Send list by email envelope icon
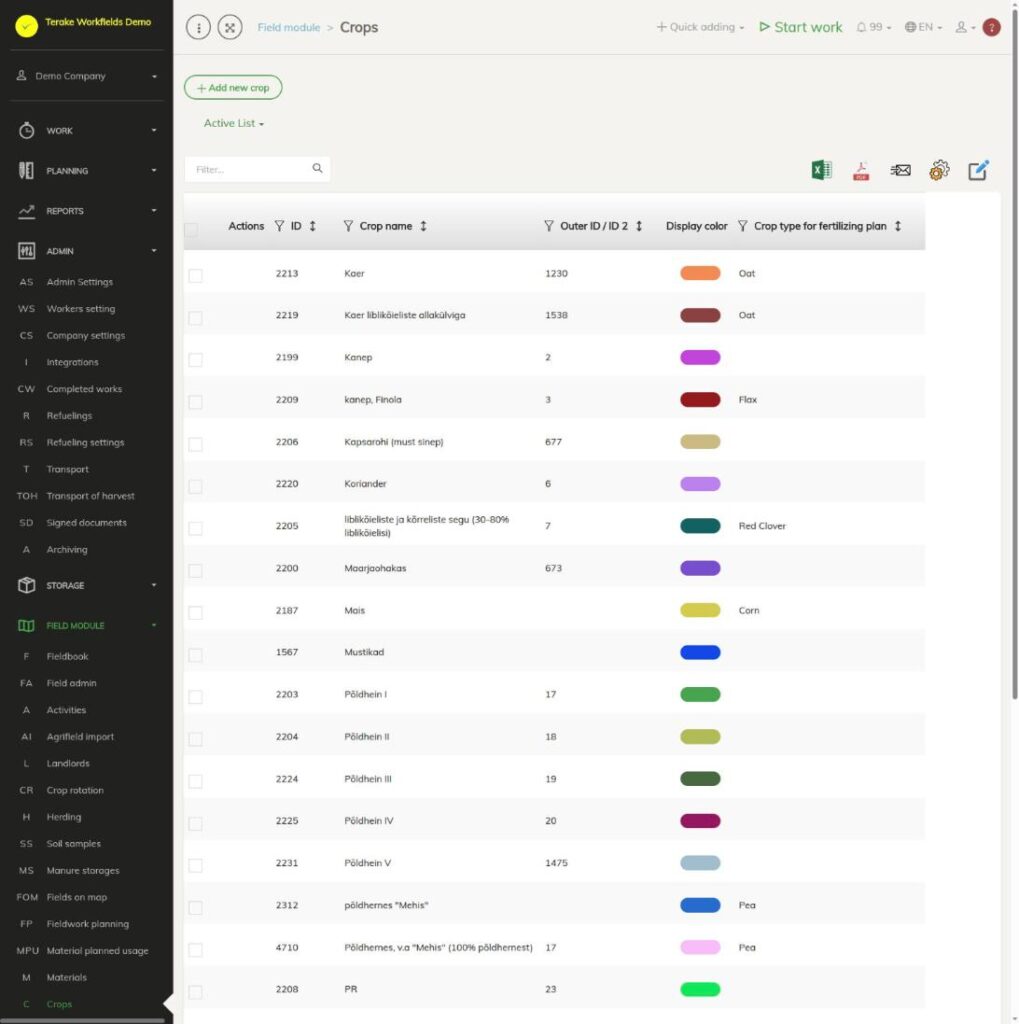 coord(900,170)
